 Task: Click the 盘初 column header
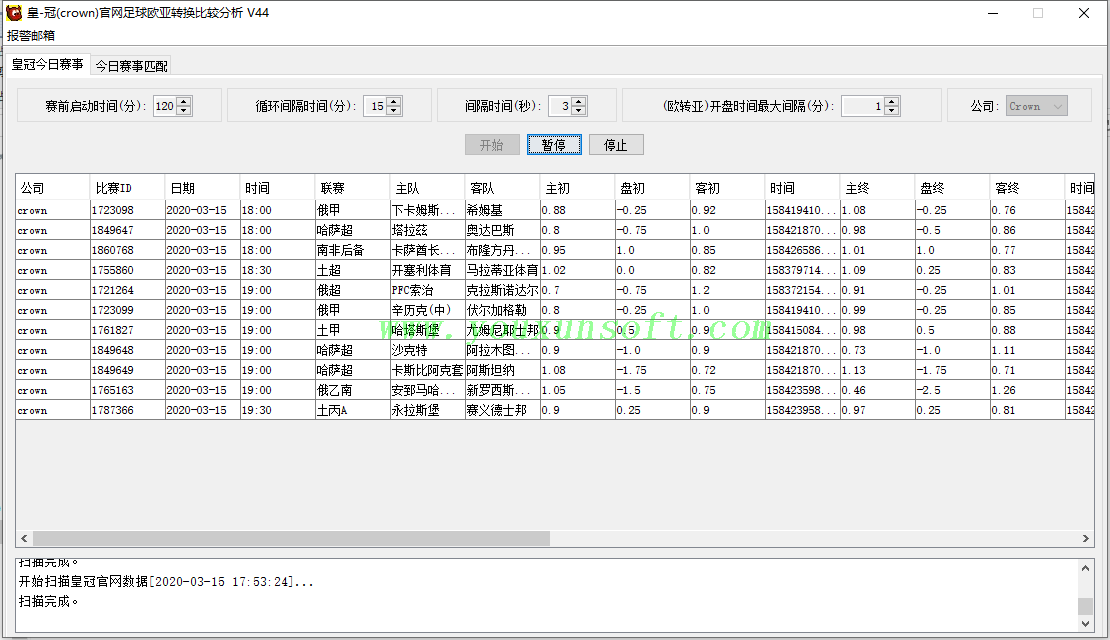pyautogui.click(x=653, y=188)
